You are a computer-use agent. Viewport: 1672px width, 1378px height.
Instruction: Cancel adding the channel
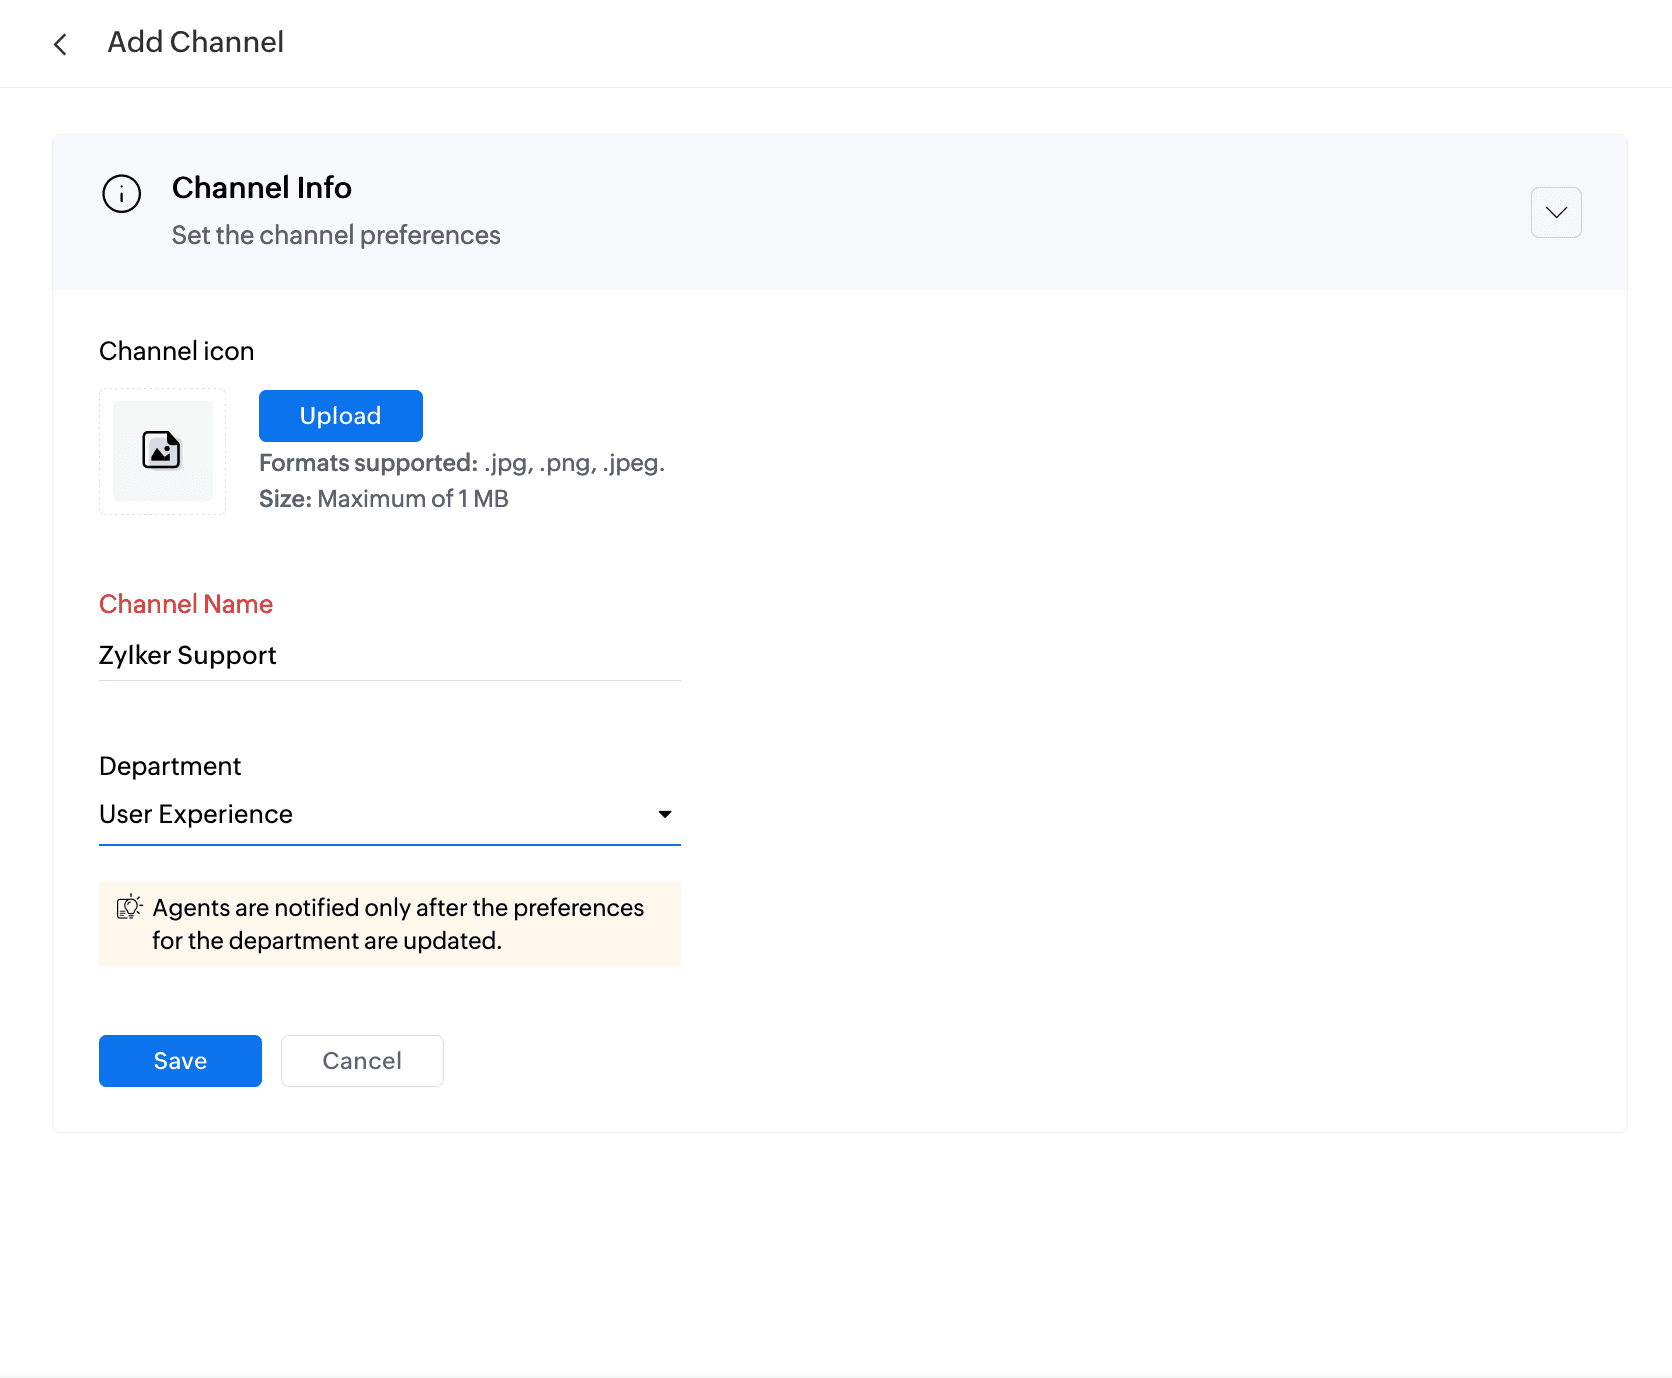click(x=362, y=1061)
